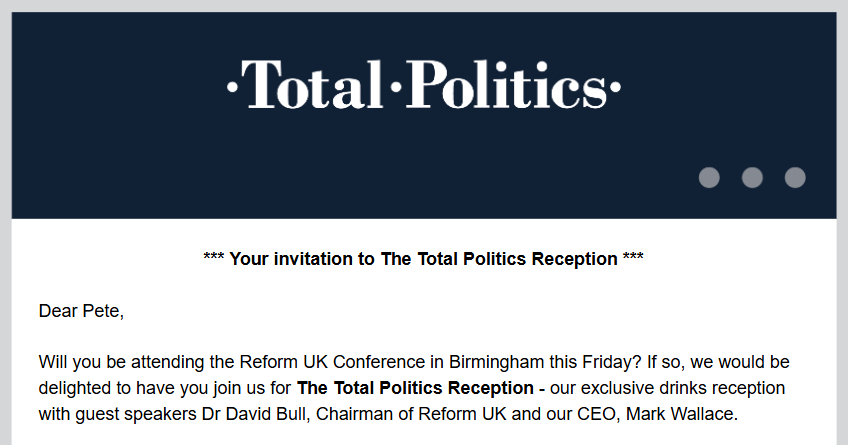Click the middle gray circle icon in the header
Image resolution: width=848 pixels, height=445 pixels.
[x=752, y=178]
